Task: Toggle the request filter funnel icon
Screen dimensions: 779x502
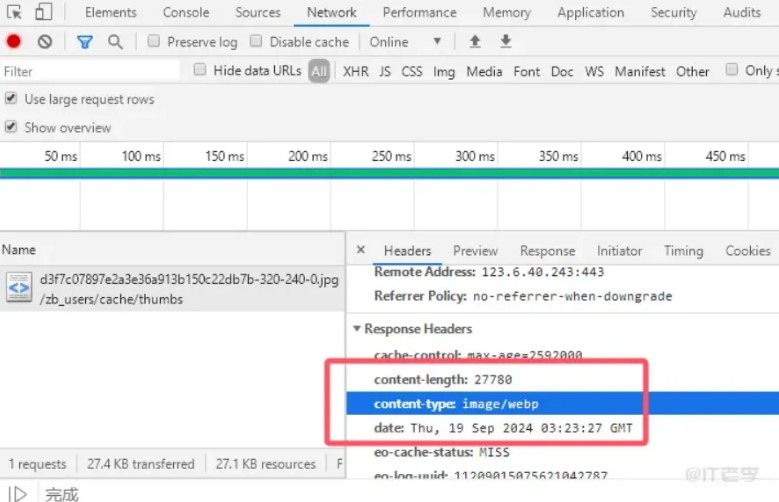Action: [85, 42]
